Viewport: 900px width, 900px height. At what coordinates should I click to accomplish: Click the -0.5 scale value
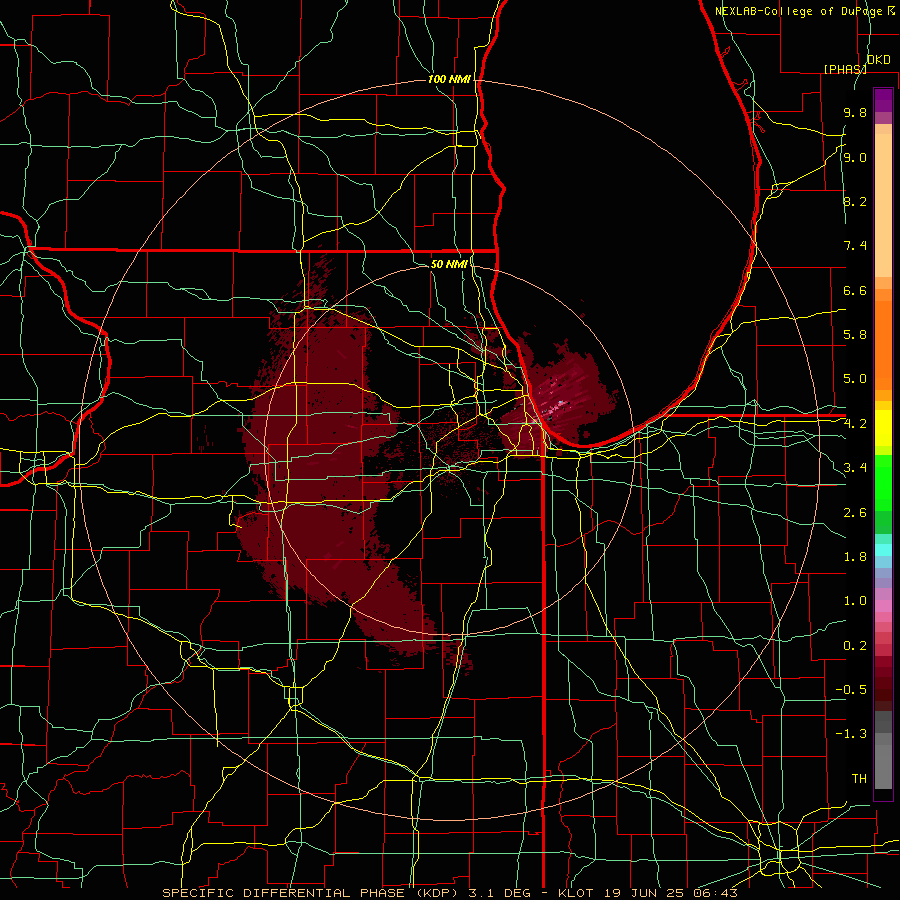tap(851, 690)
